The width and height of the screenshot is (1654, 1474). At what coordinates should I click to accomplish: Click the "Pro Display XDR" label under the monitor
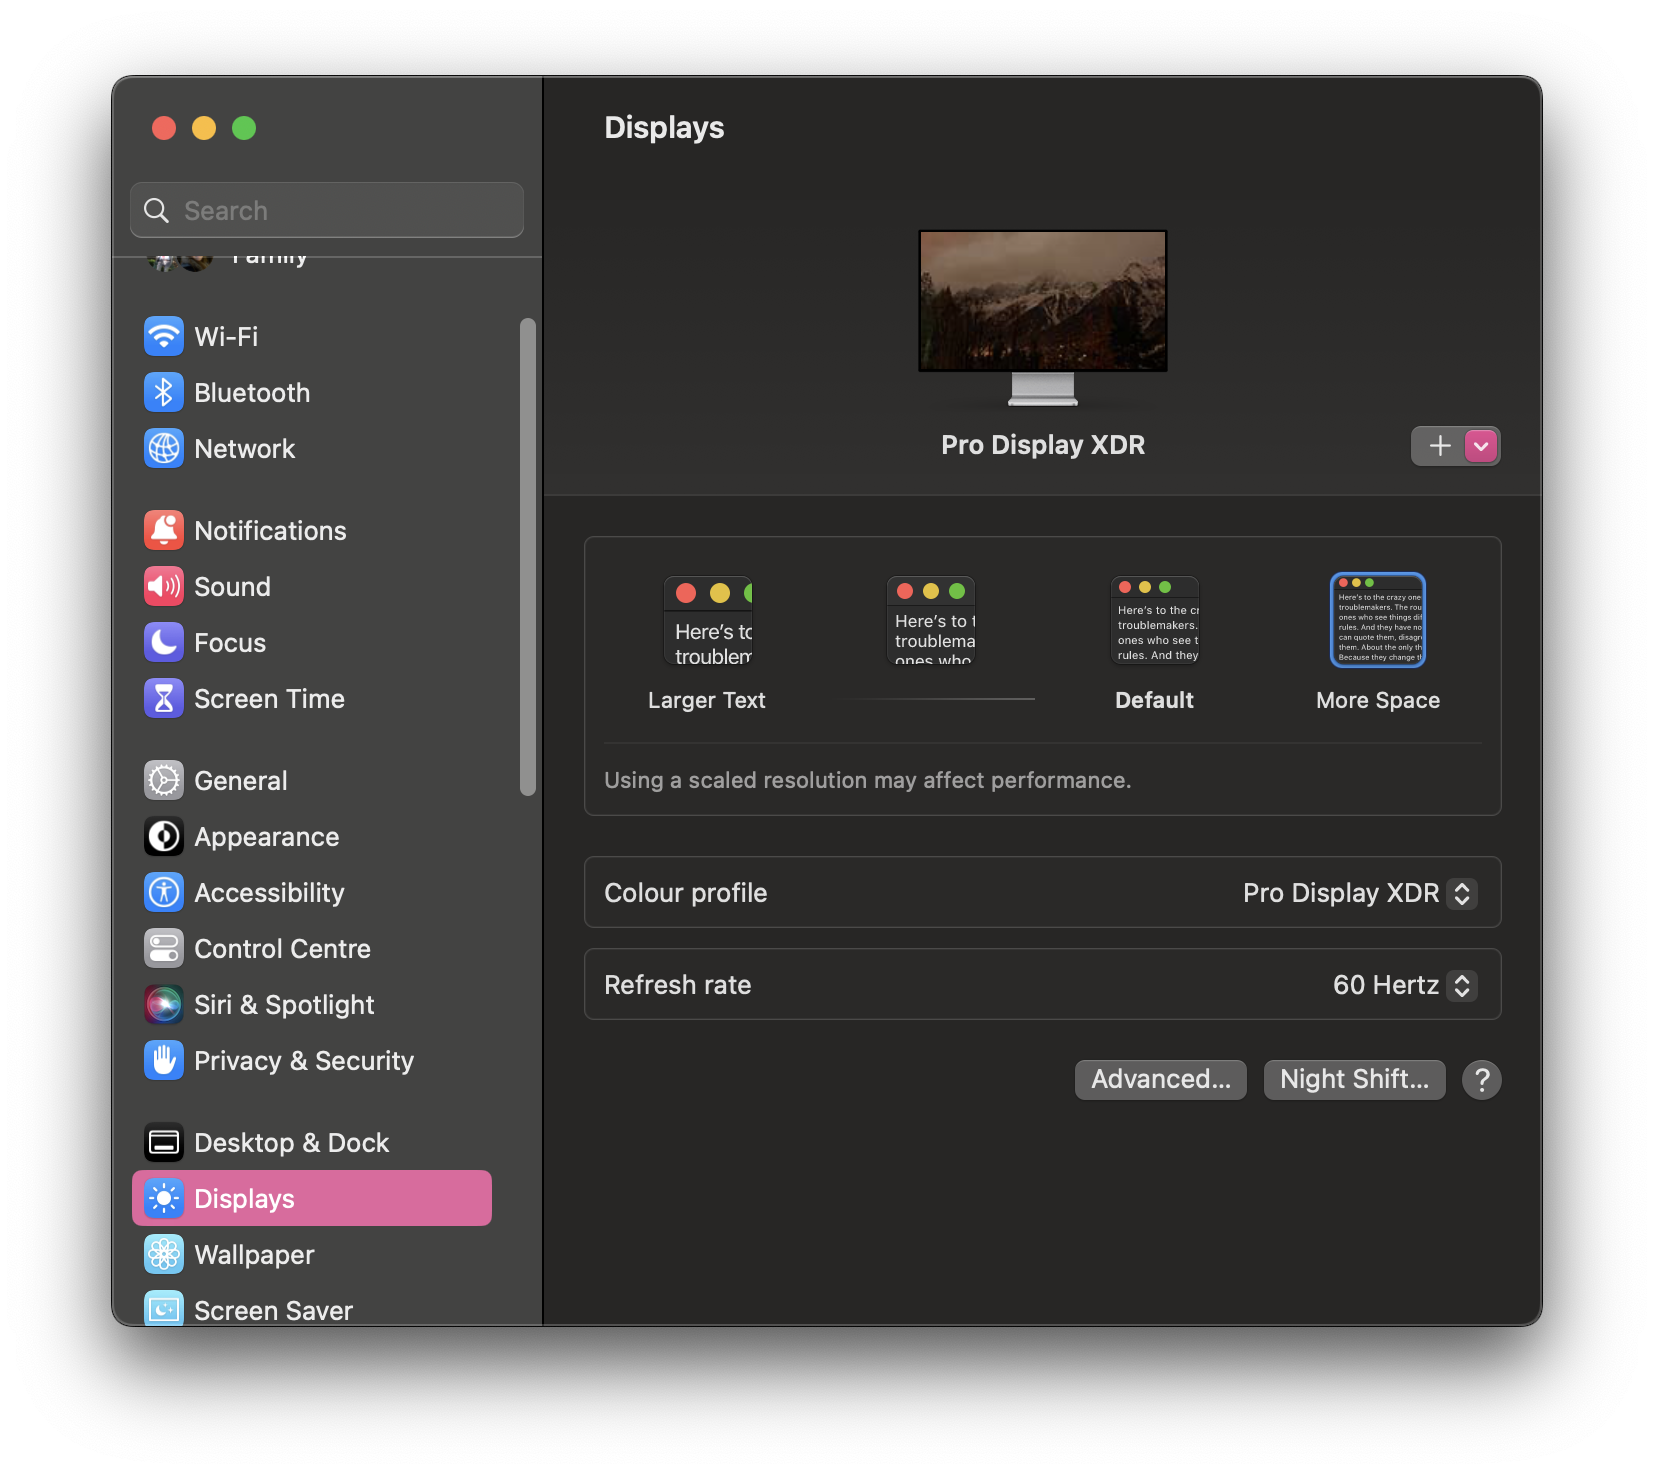[x=1043, y=445]
